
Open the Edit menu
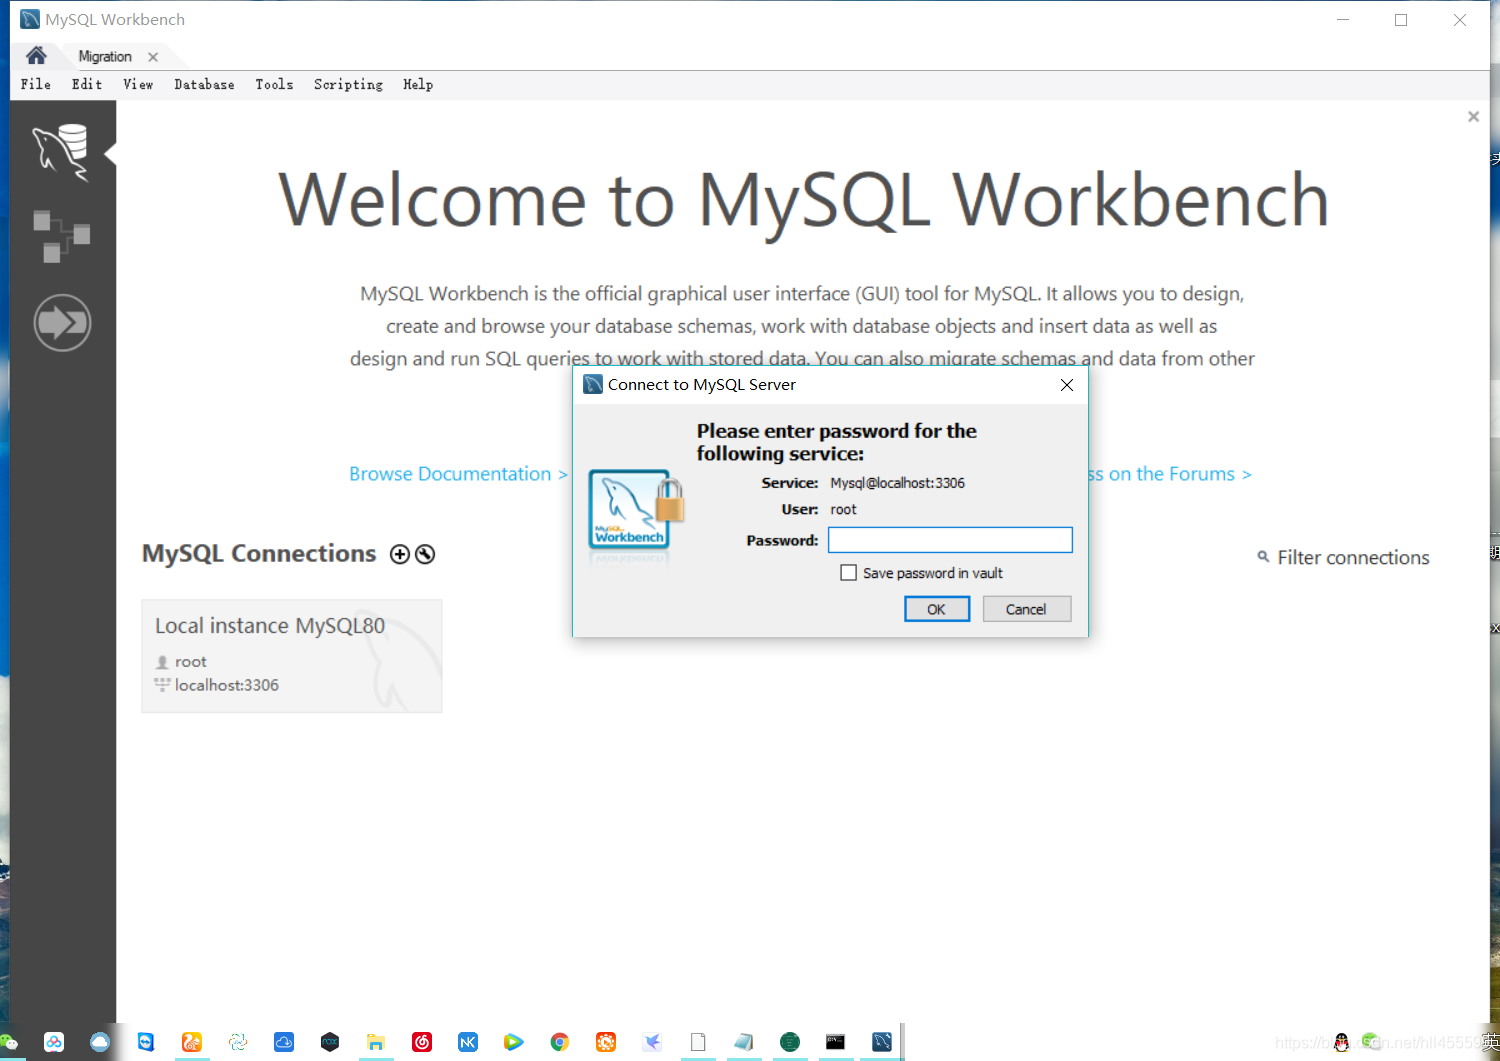[87, 85]
